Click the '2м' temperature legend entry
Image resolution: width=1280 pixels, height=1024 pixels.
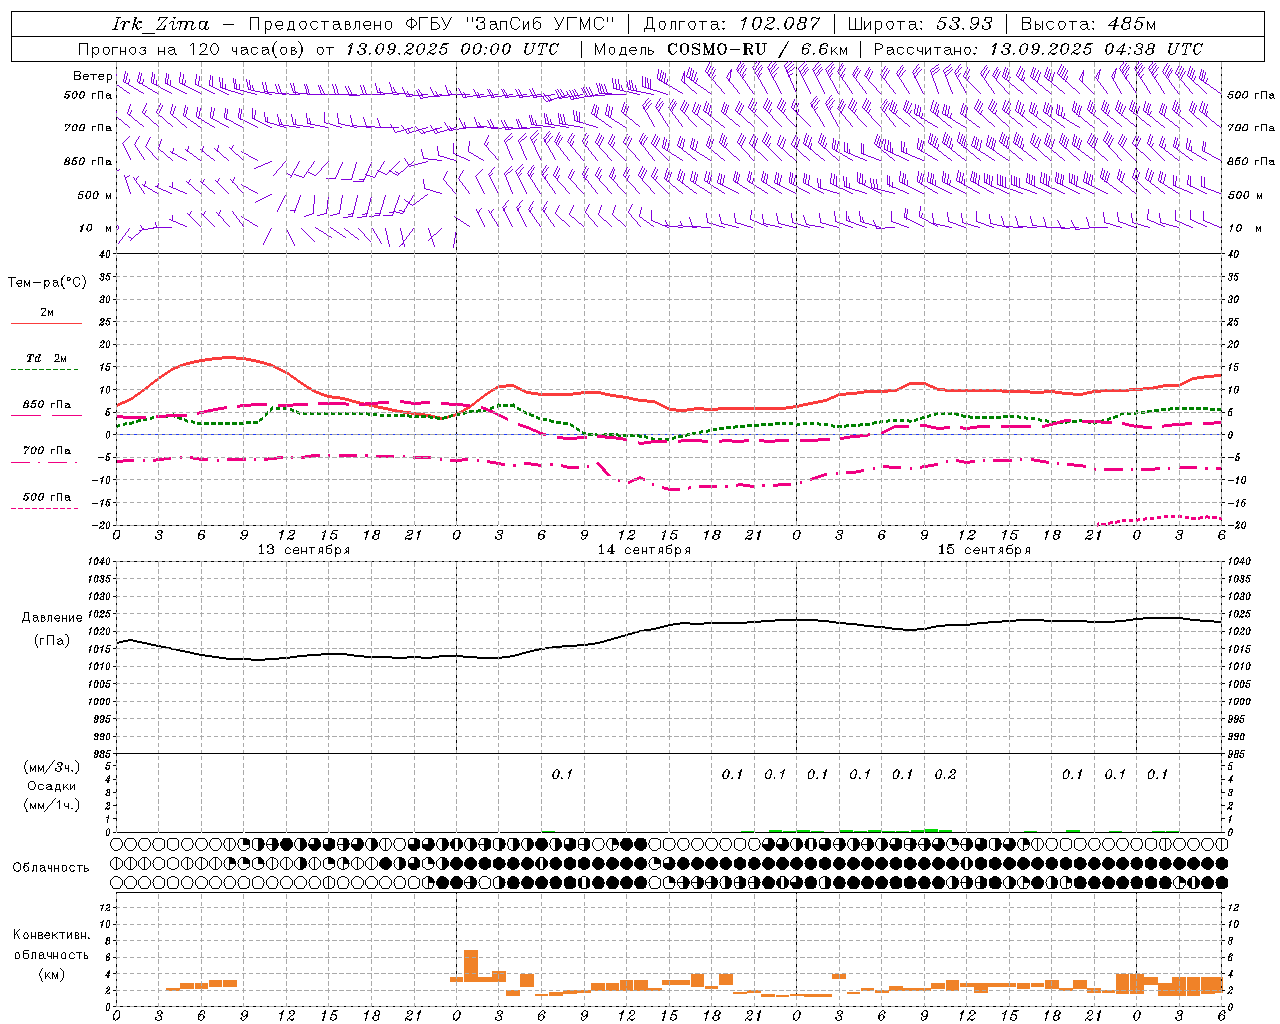47,313
